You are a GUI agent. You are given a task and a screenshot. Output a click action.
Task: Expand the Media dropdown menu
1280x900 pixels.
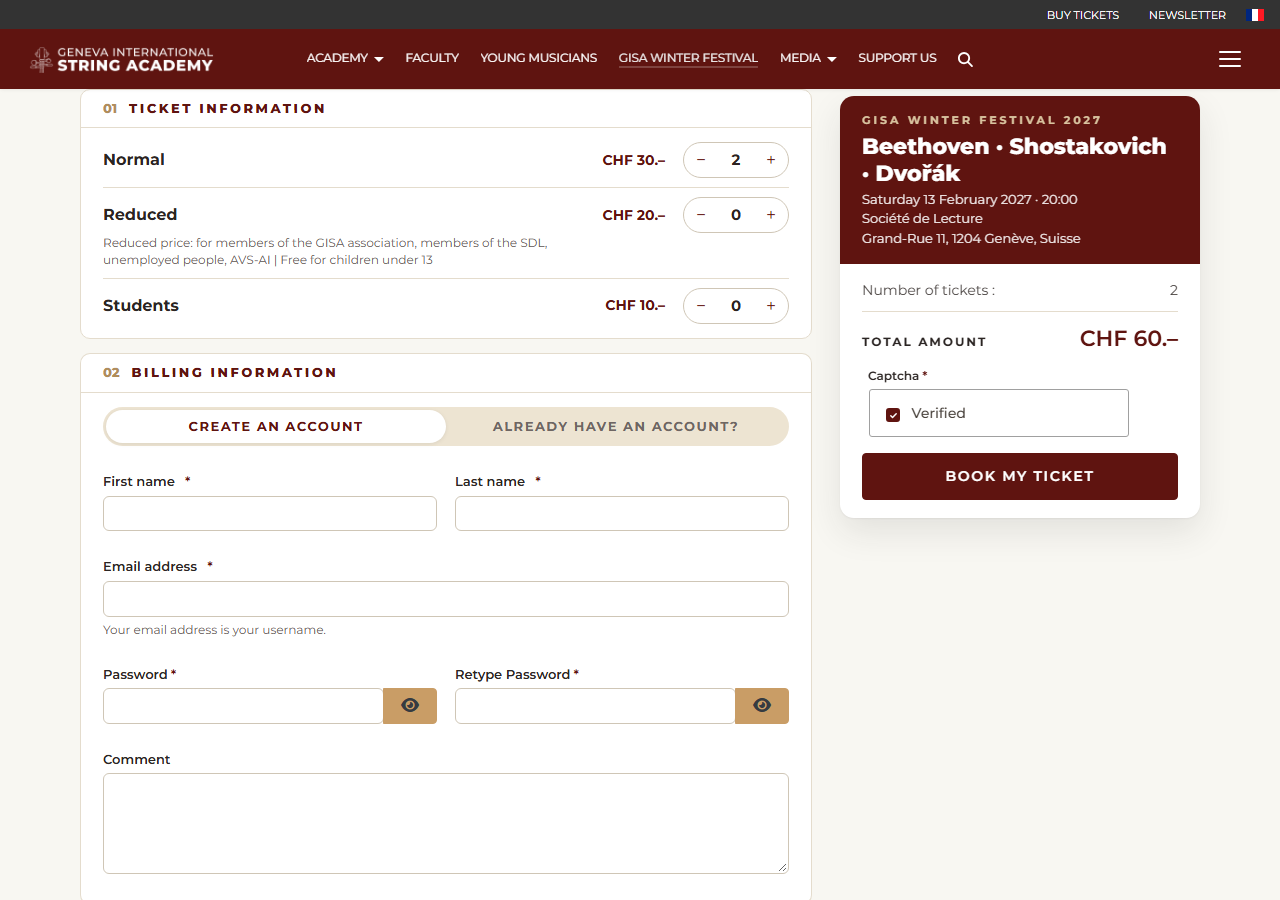[808, 58]
